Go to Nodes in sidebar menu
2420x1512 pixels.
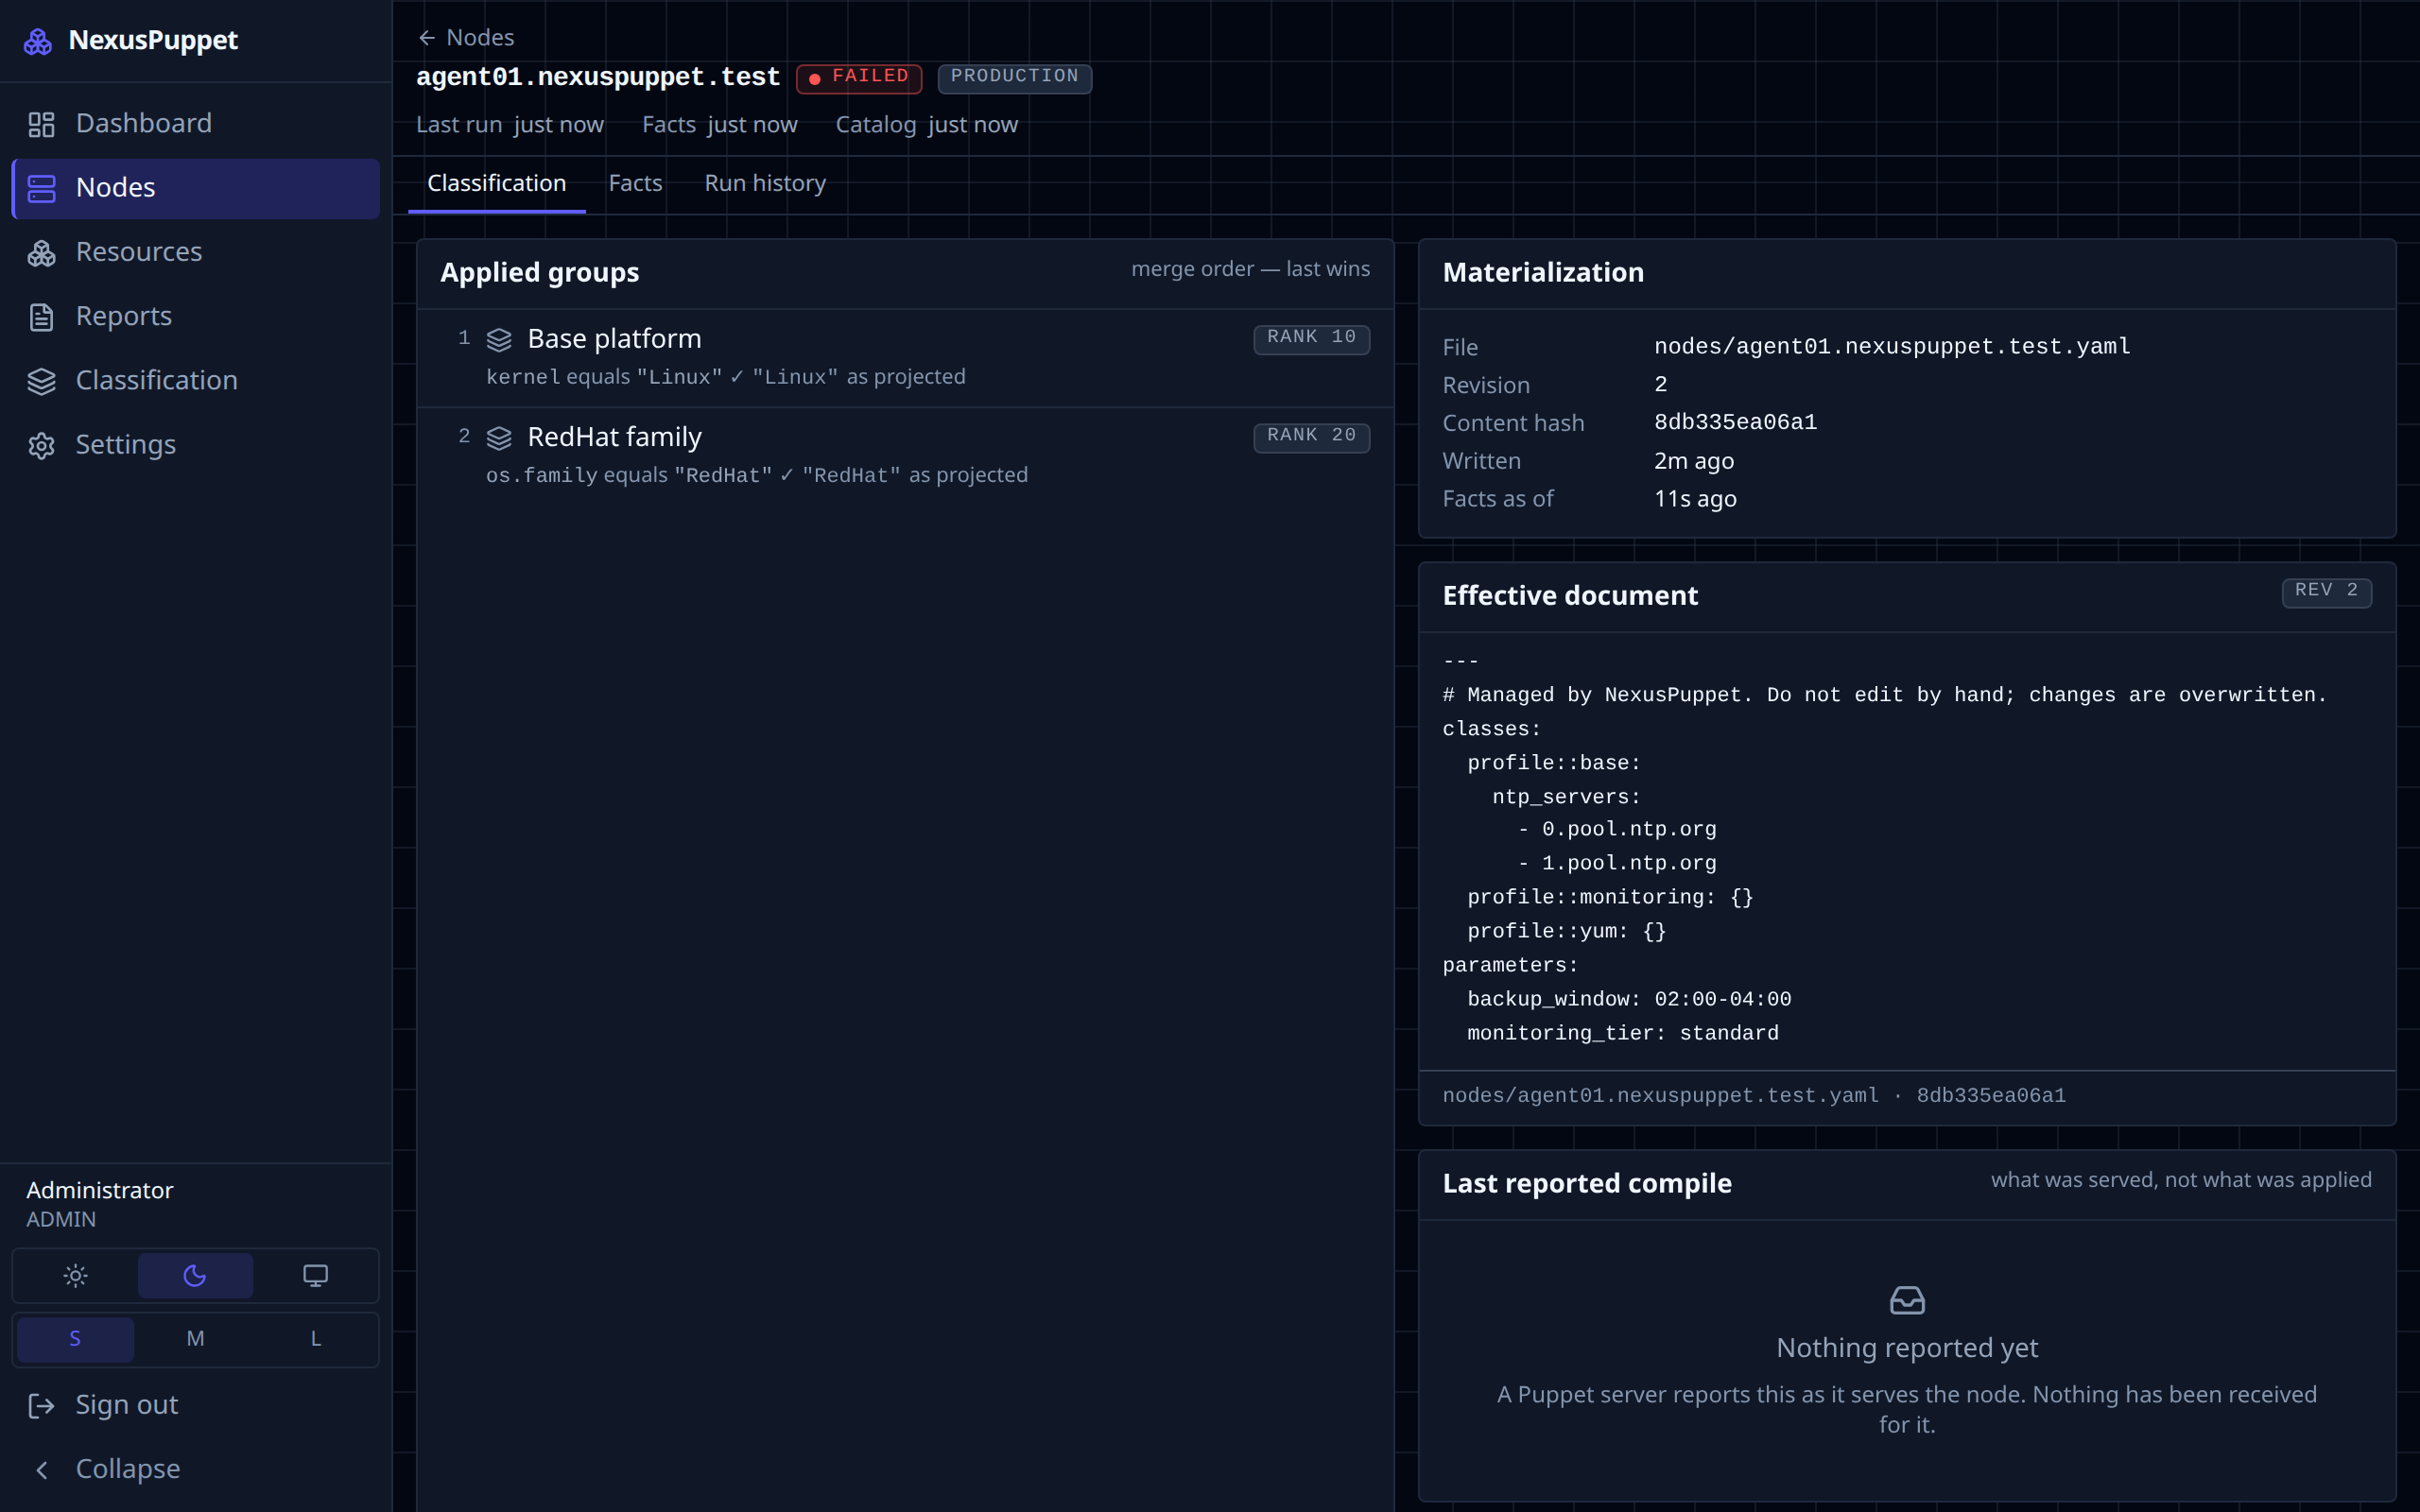click(x=196, y=188)
